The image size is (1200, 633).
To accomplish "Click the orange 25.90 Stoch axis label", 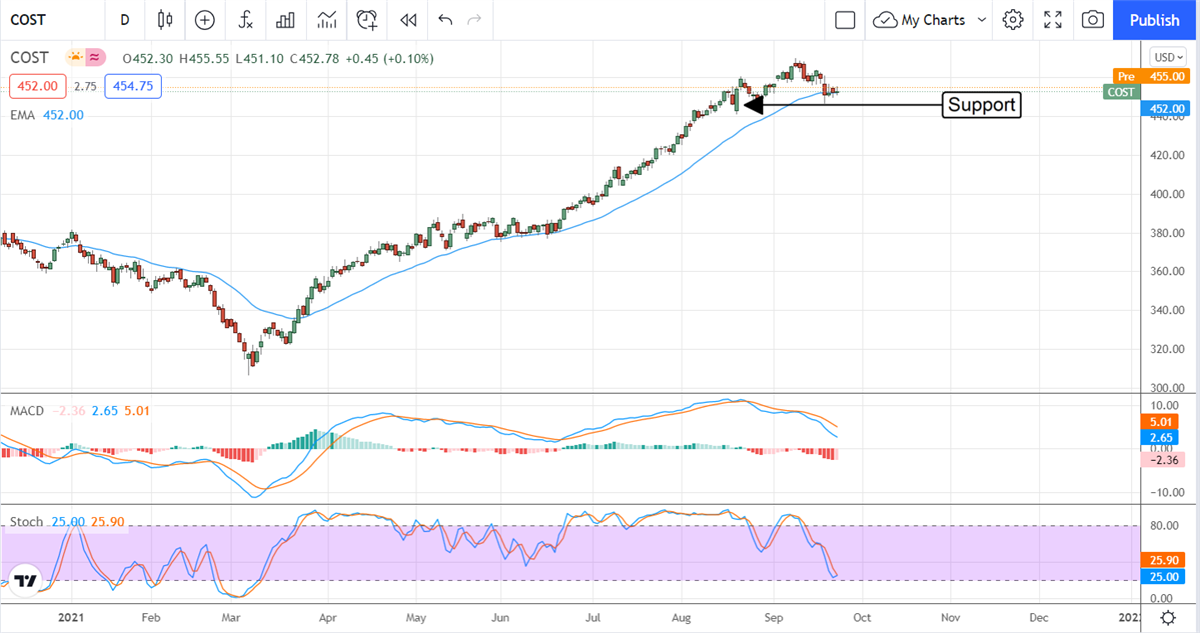I will click(x=1162, y=561).
